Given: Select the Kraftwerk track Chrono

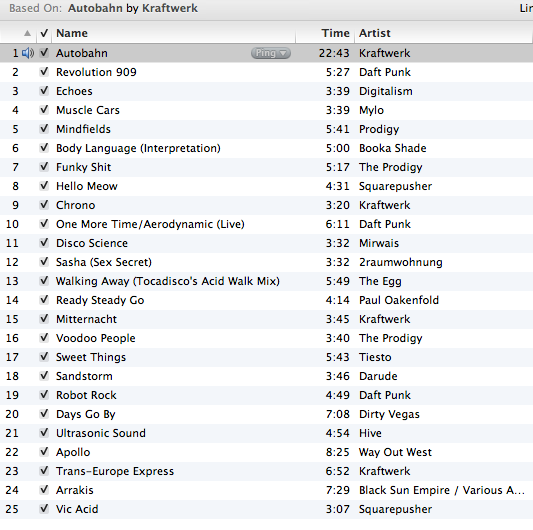Looking at the screenshot, I should pos(75,205).
